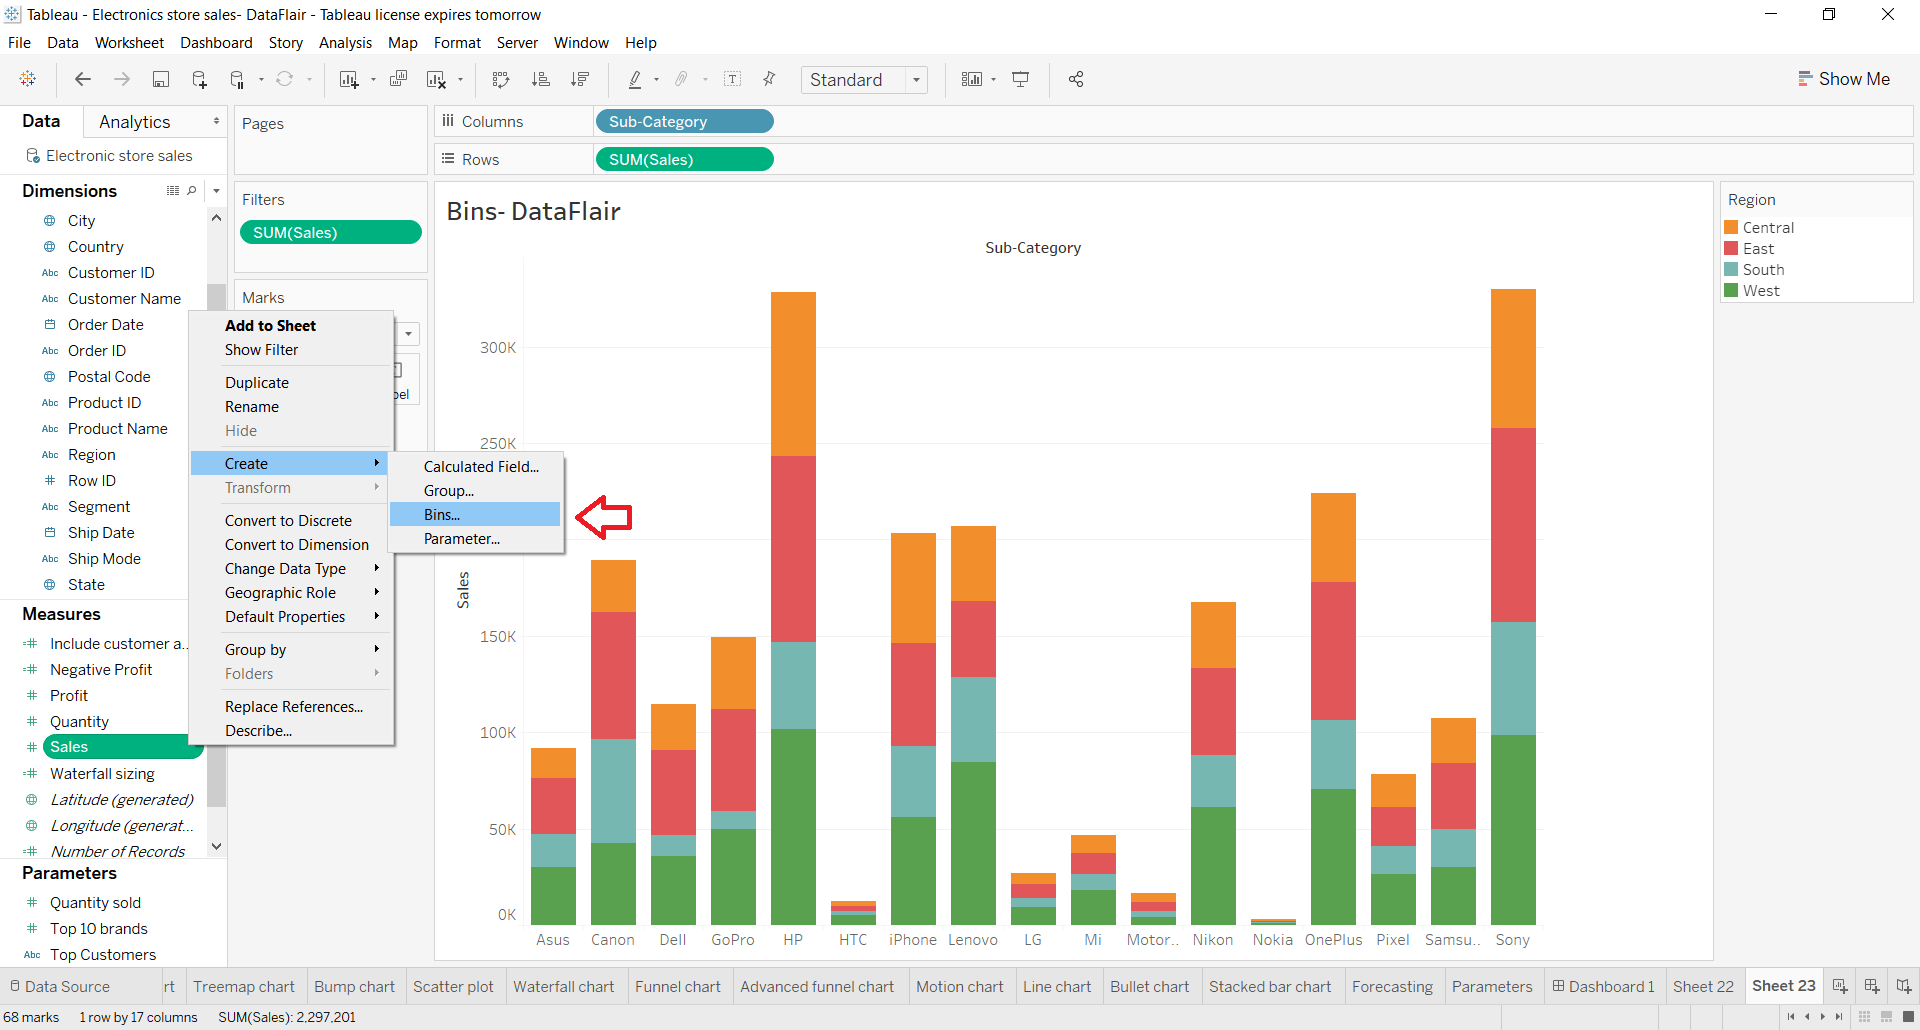Image resolution: width=1920 pixels, height=1030 pixels.
Task: Sort ascending using the toolbar icon
Action: coord(541,79)
